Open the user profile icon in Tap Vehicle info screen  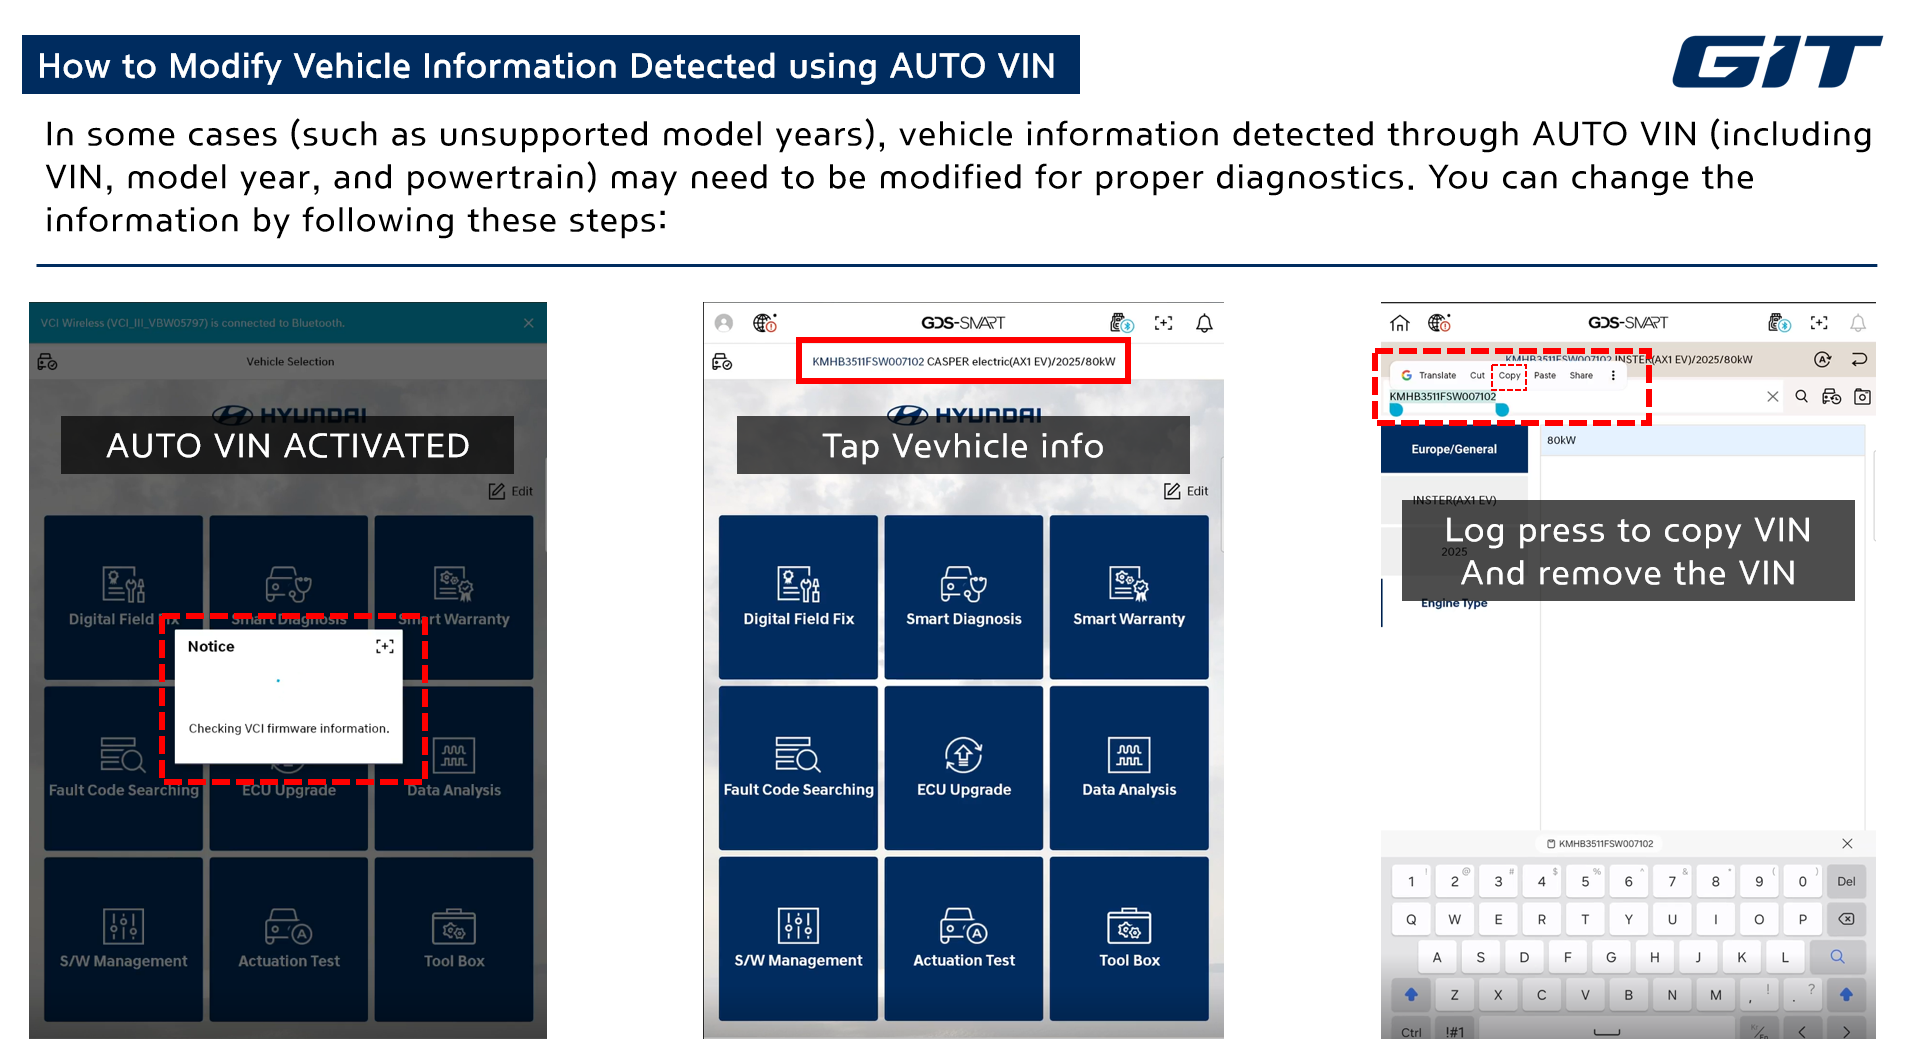point(724,323)
